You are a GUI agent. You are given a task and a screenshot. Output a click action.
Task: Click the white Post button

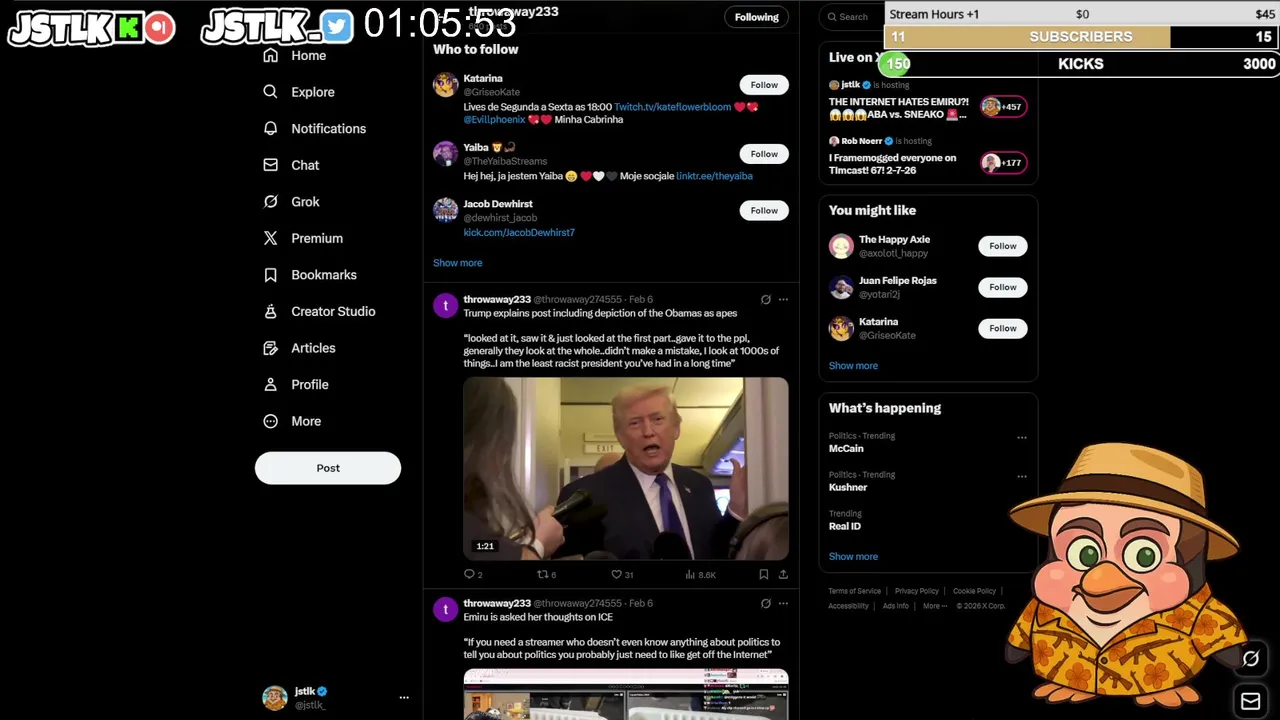tap(328, 468)
